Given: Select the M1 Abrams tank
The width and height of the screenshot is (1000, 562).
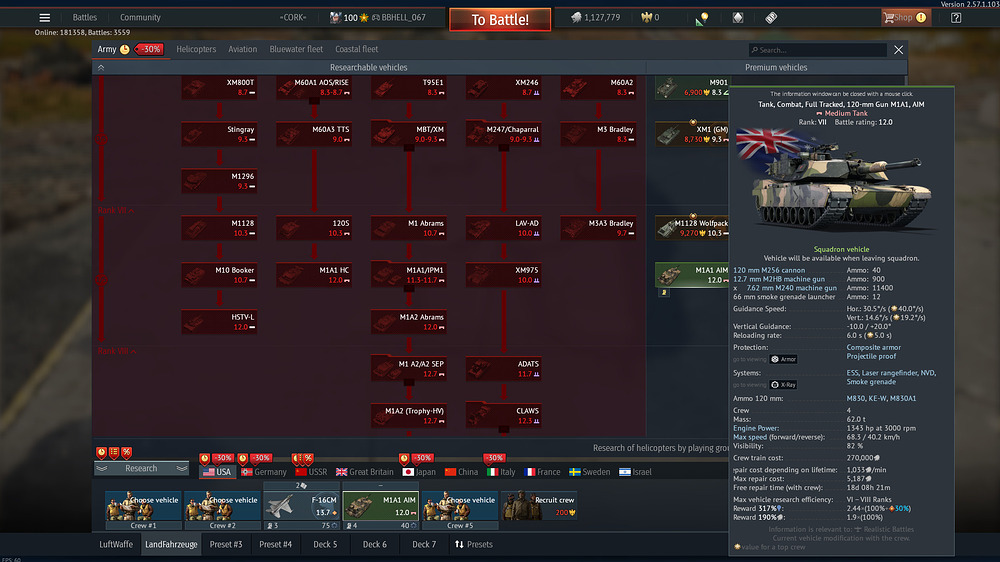Looking at the screenshot, I should point(408,228).
